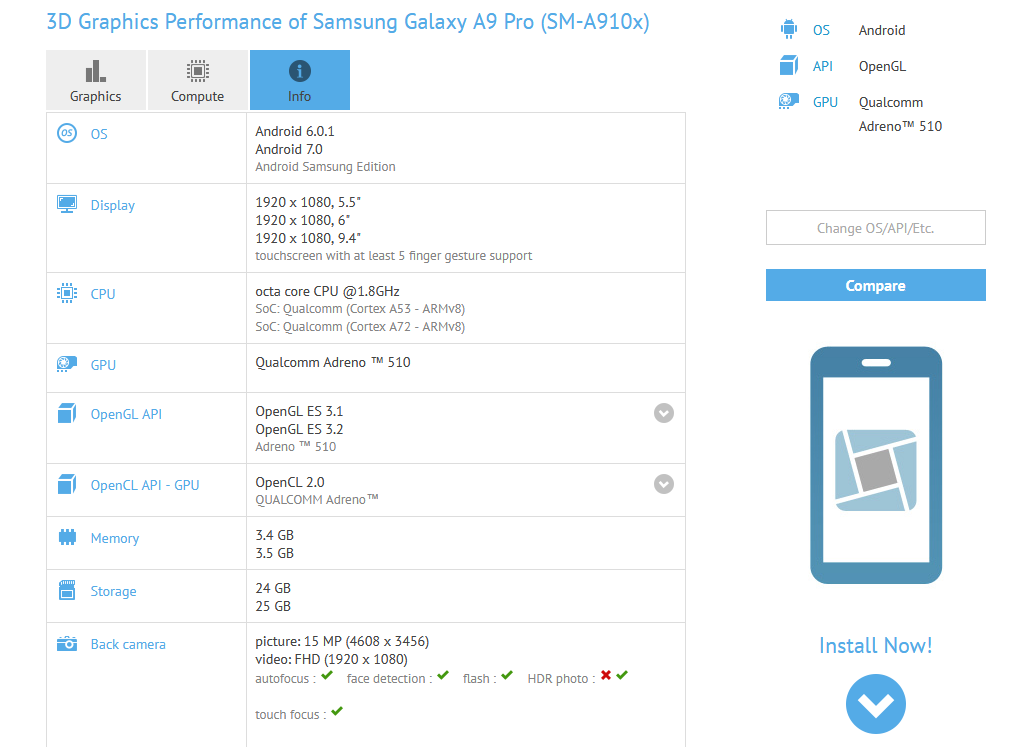
Task: Click the Android 6.0.1 text
Action: coord(295,131)
